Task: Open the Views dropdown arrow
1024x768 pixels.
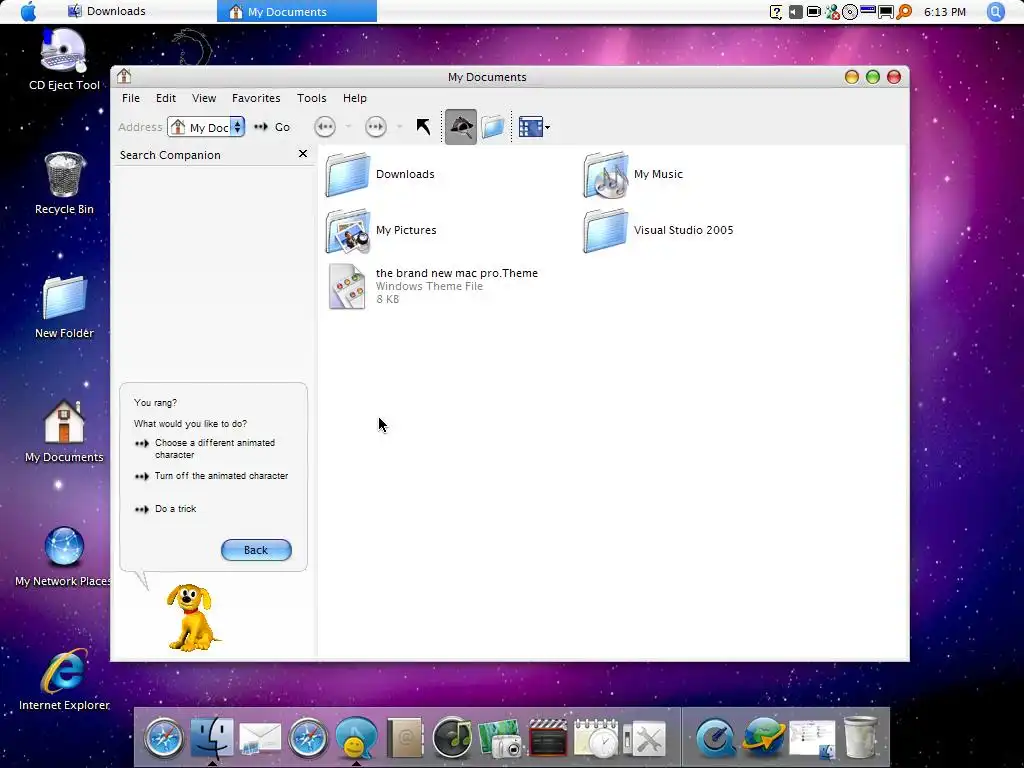Action: click(547, 127)
